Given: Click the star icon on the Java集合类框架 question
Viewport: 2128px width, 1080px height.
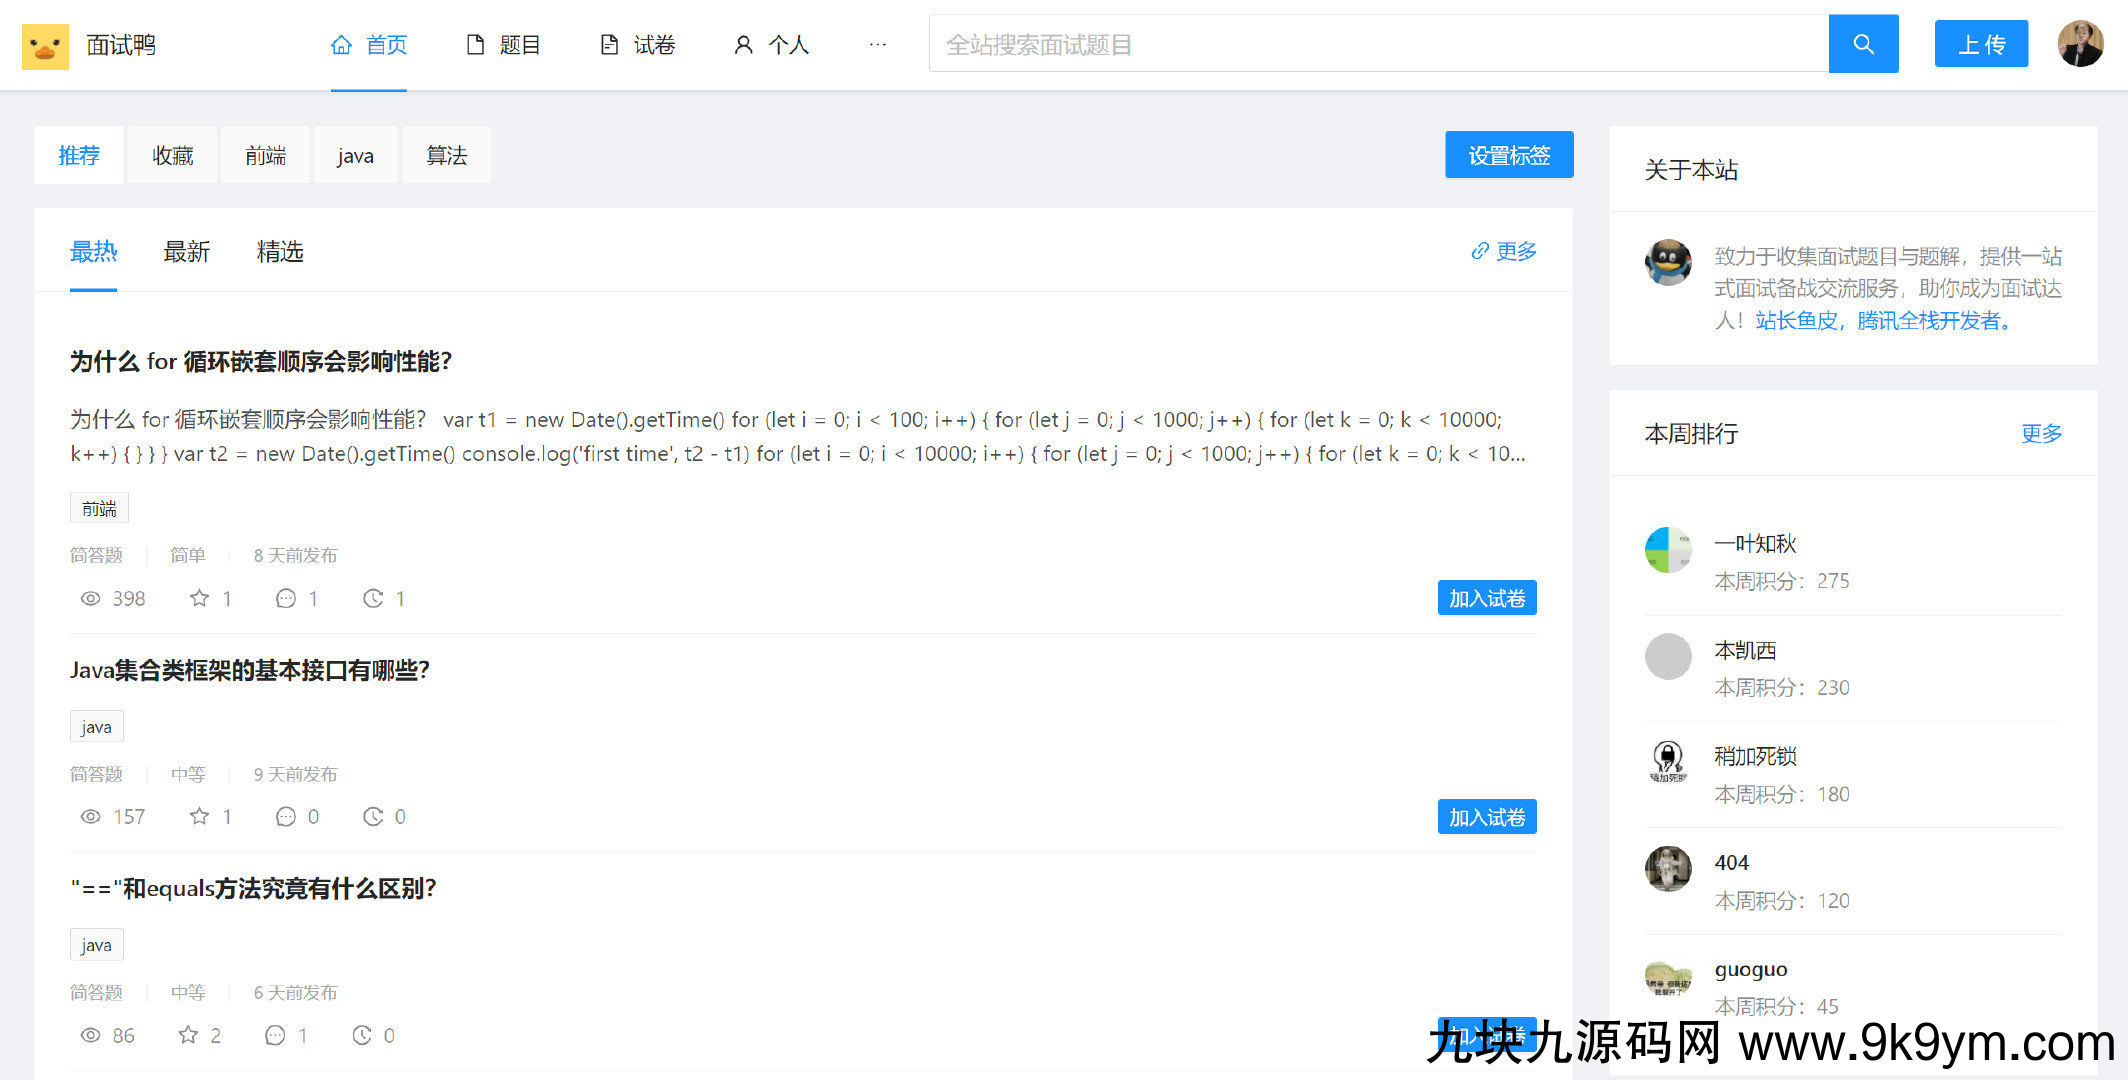Looking at the screenshot, I should tap(199, 816).
